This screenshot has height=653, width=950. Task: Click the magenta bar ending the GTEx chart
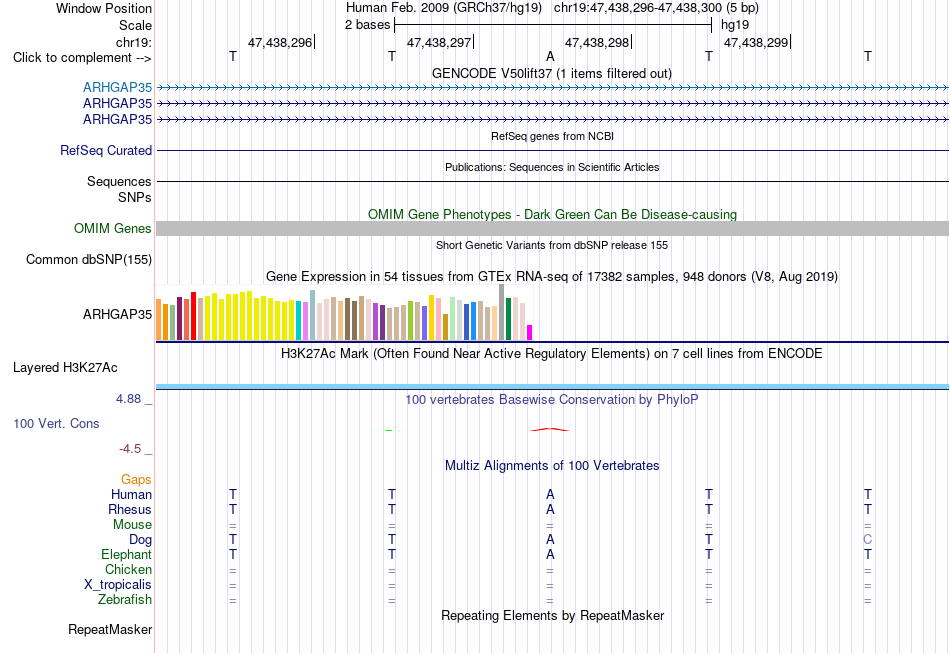coord(530,333)
